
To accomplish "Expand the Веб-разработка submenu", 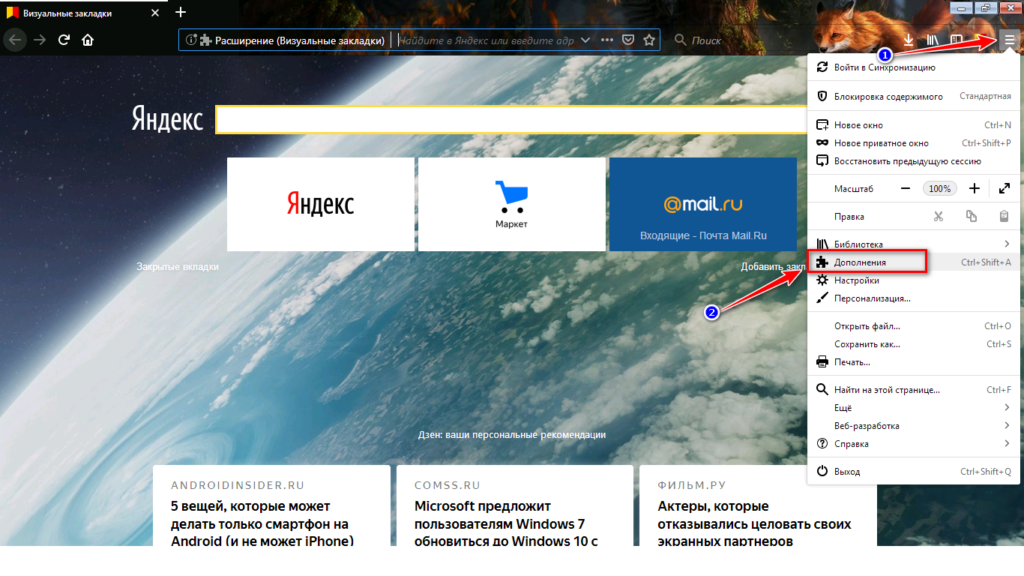I will tap(913, 426).
